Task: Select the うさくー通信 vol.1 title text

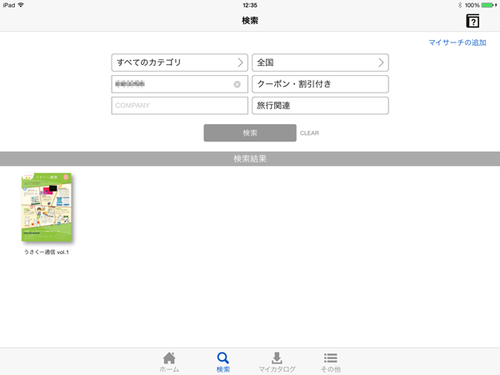Action: tap(47, 252)
